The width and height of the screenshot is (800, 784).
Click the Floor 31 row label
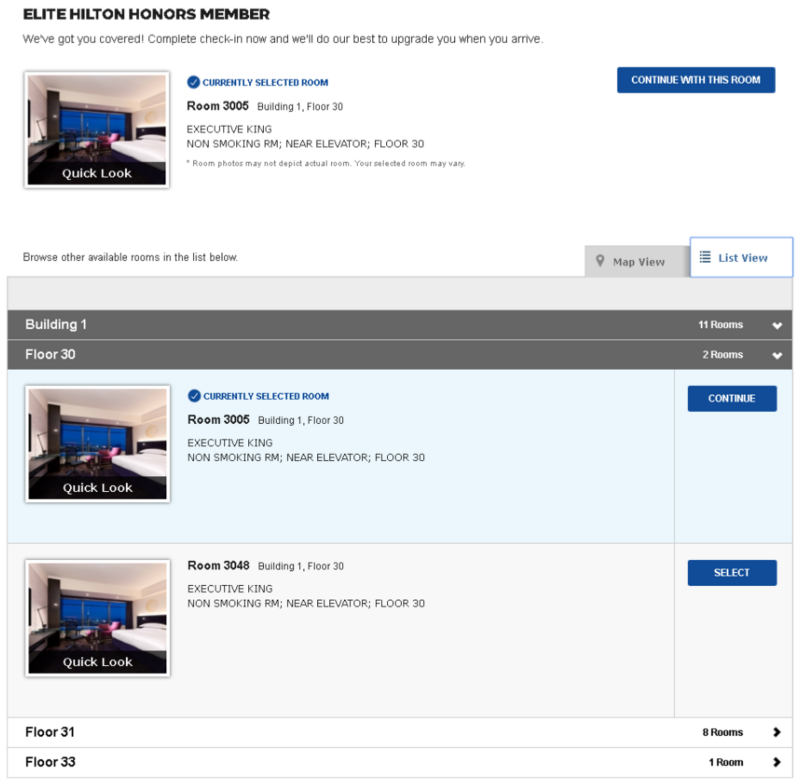pos(50,732)
